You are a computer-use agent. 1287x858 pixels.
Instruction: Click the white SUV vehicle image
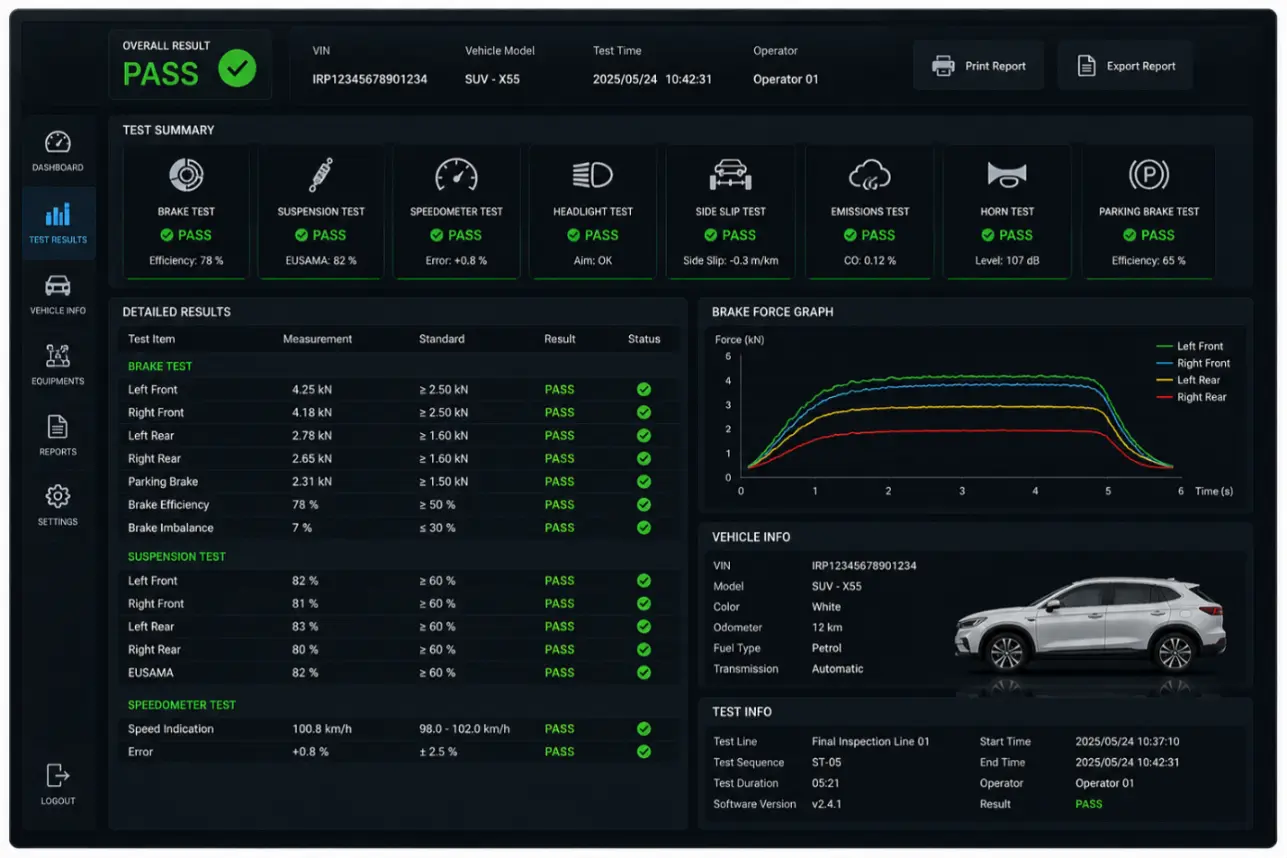click(1089, 625)
